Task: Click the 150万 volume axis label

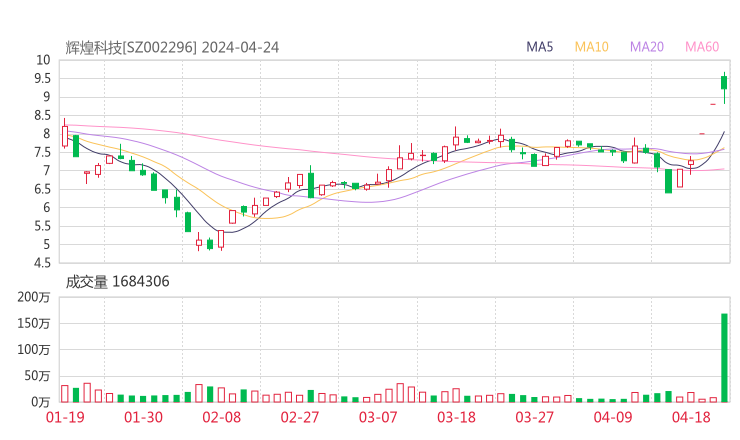Action: 34,323
